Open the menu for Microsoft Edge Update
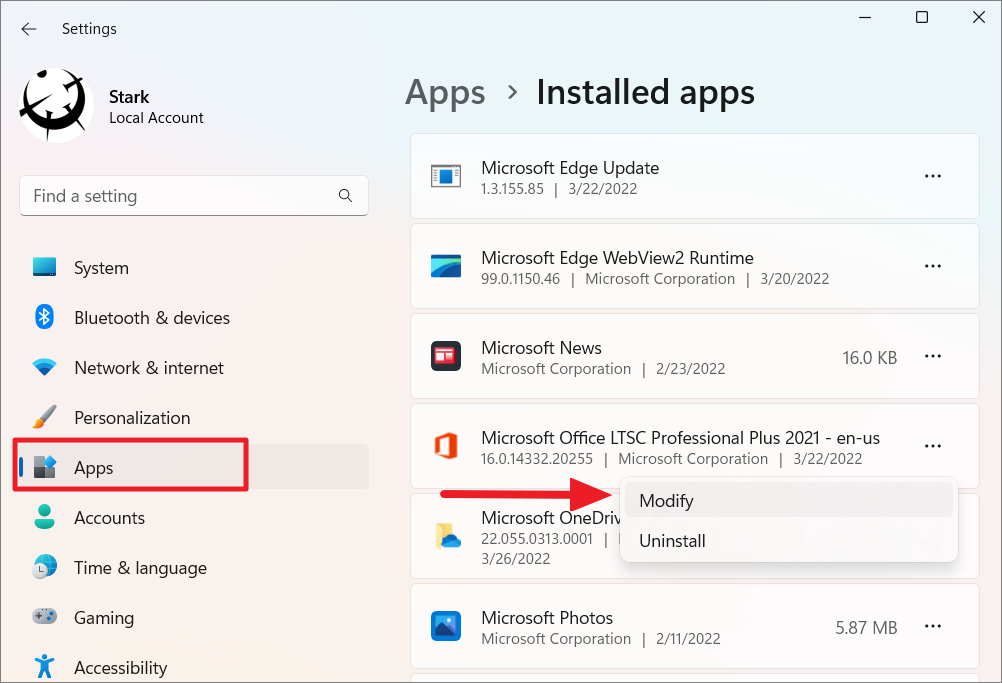The width and height of the screenshot is (1002, 683). (x=932, y=176)
